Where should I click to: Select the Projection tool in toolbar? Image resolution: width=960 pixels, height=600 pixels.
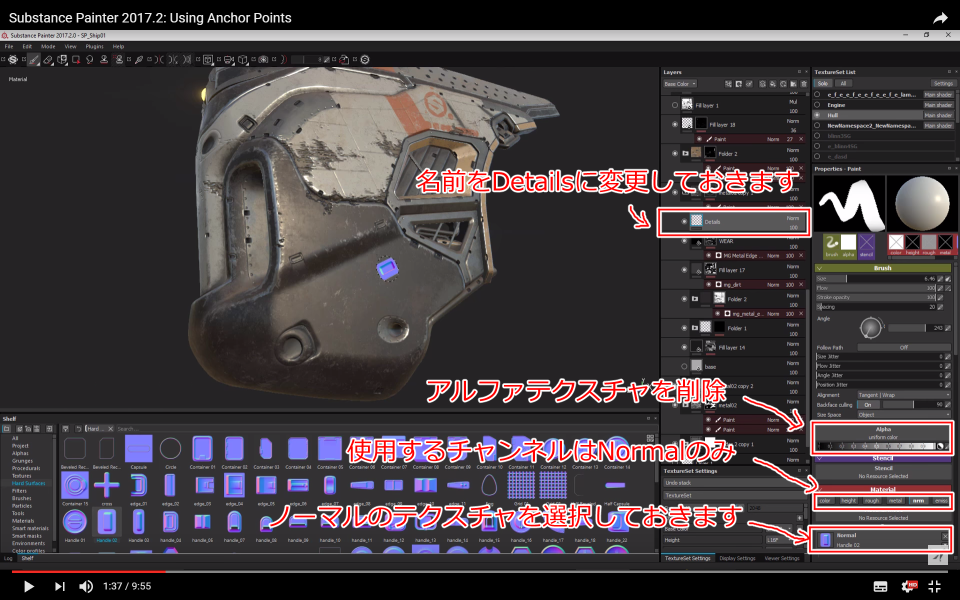62,60
